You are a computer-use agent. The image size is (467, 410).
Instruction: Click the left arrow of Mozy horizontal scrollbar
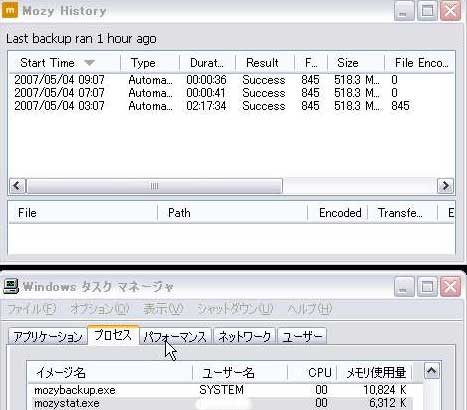(x=17, y=186)
